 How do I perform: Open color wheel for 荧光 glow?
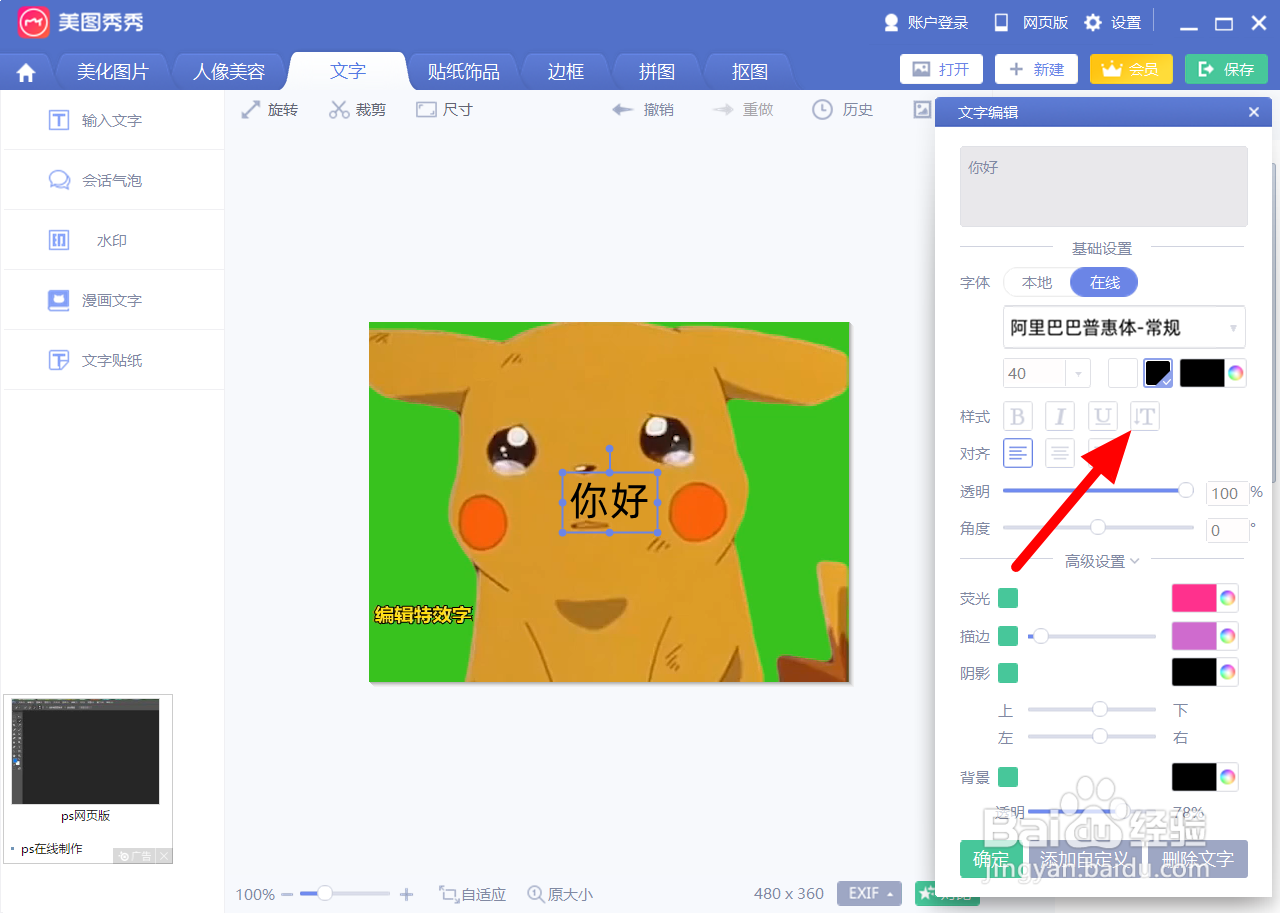[1228, 598]
